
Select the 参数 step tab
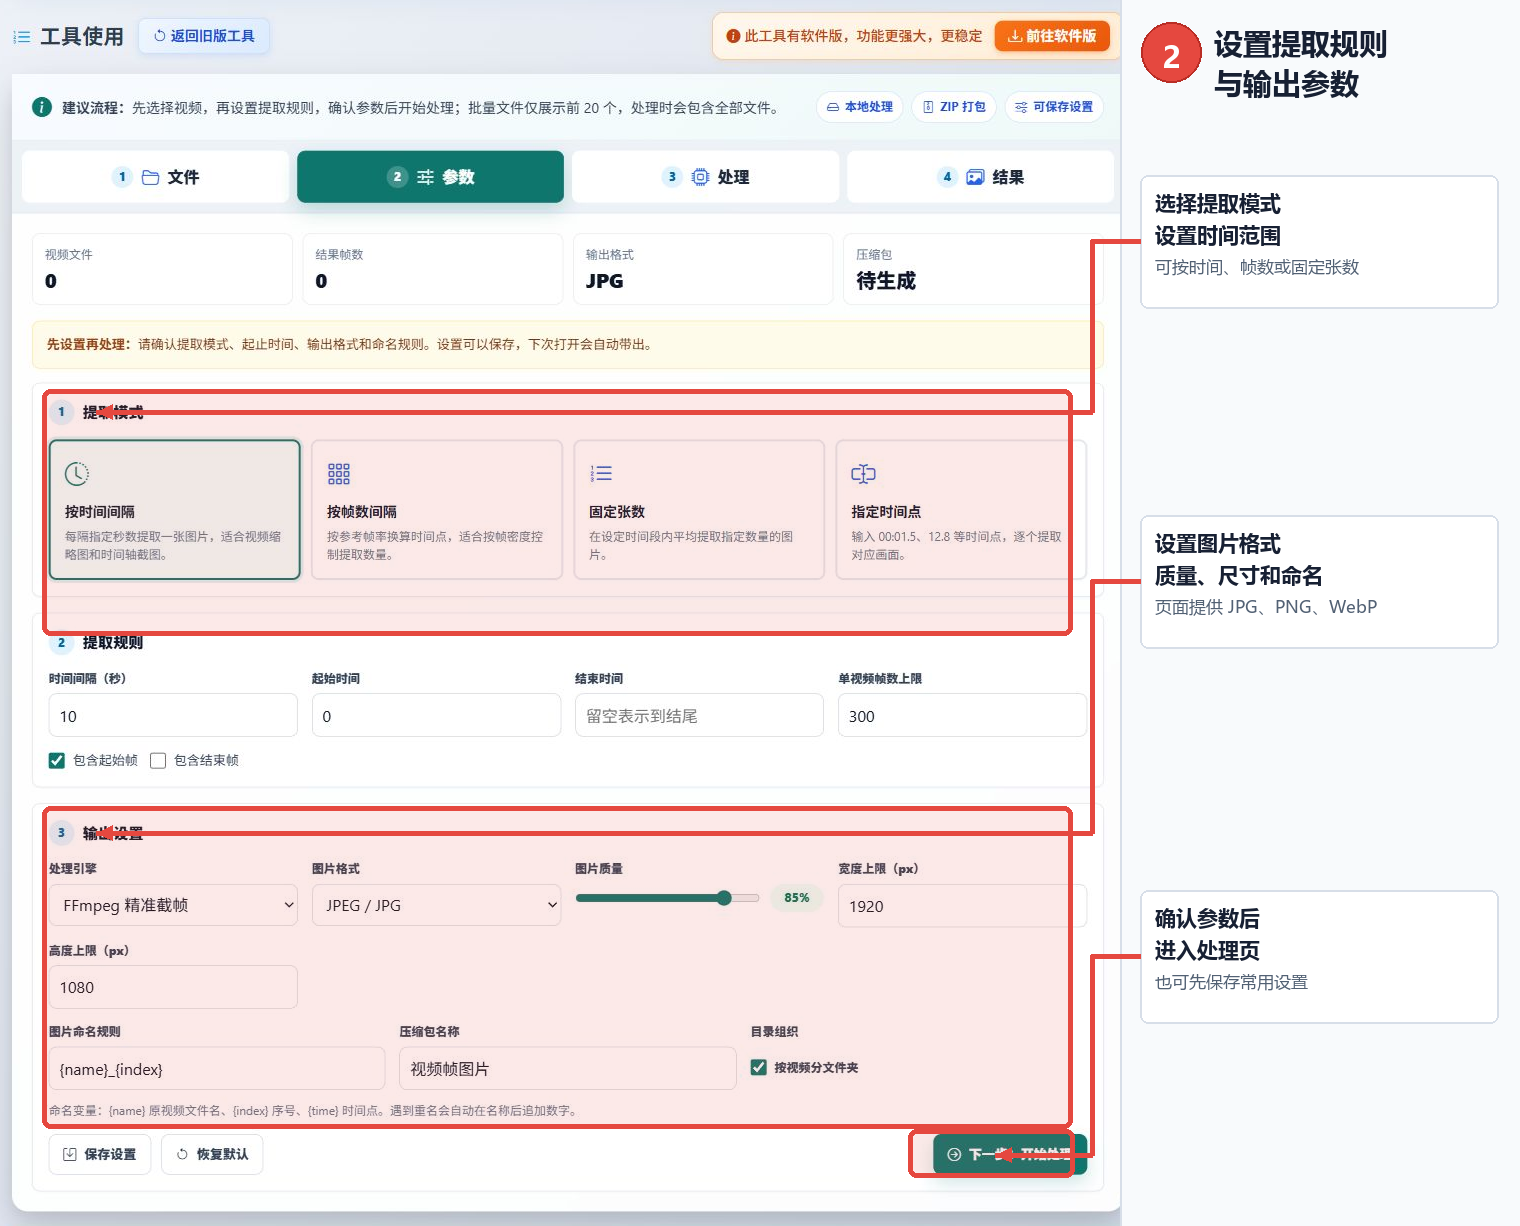pyautogui.click(x=430, y=177)
